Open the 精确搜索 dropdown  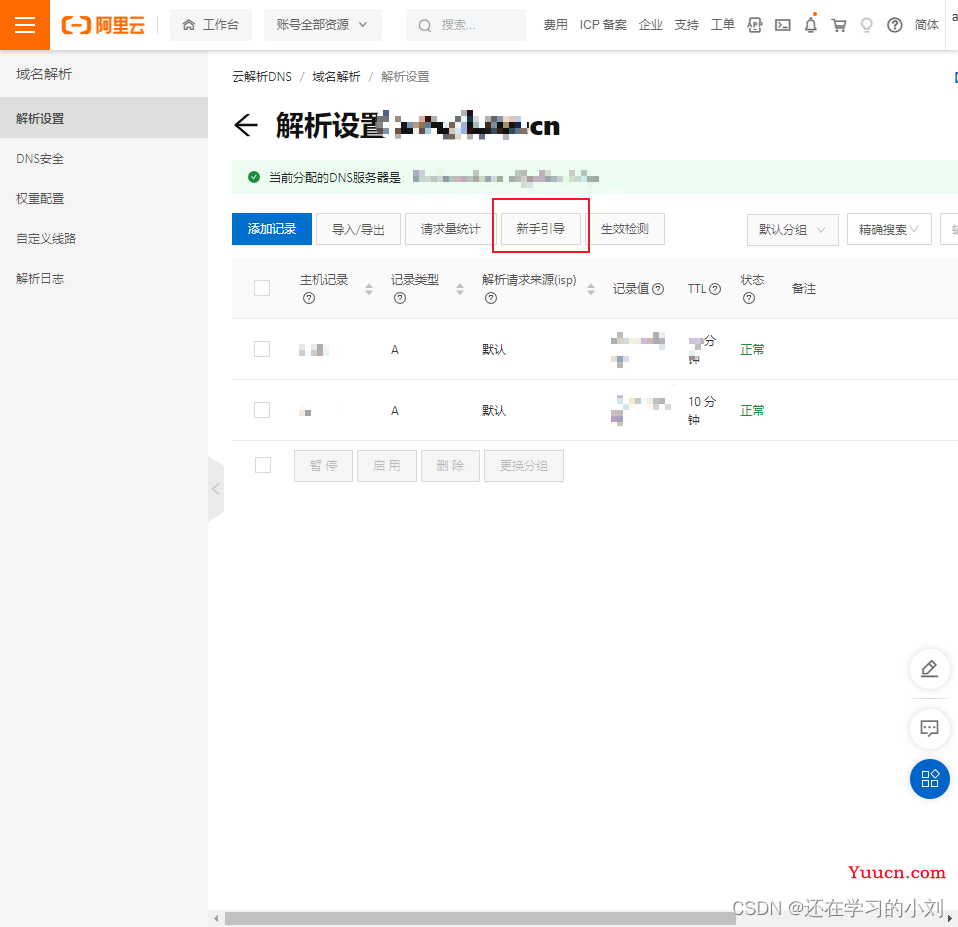[x=889, y=229]
